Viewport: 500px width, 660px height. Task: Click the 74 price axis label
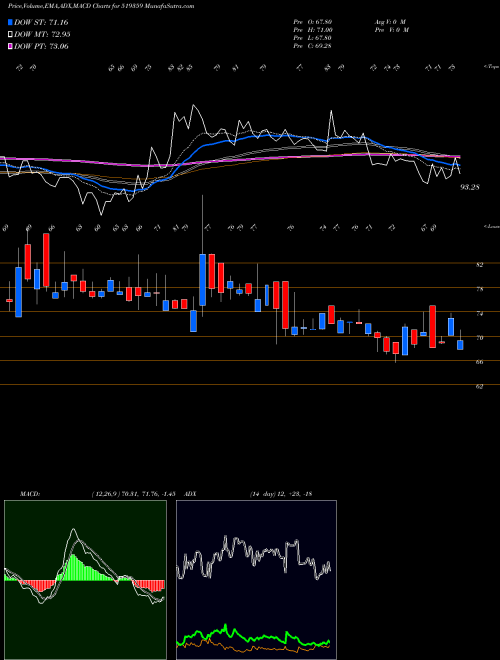[479, 314]
